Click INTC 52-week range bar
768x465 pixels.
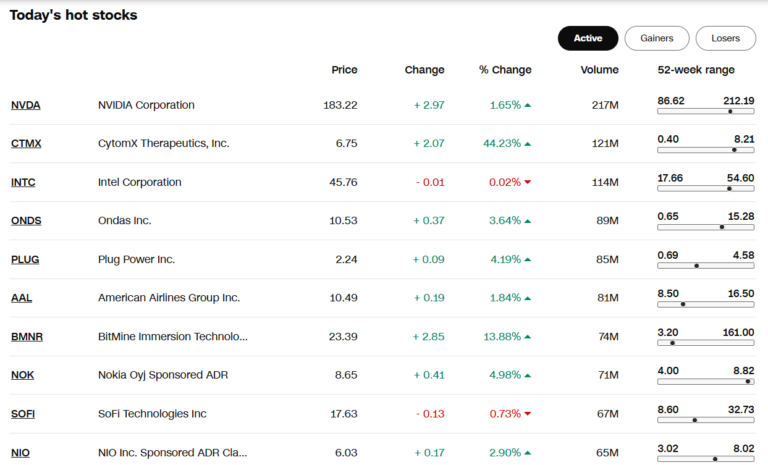click(x=706, y=189)
